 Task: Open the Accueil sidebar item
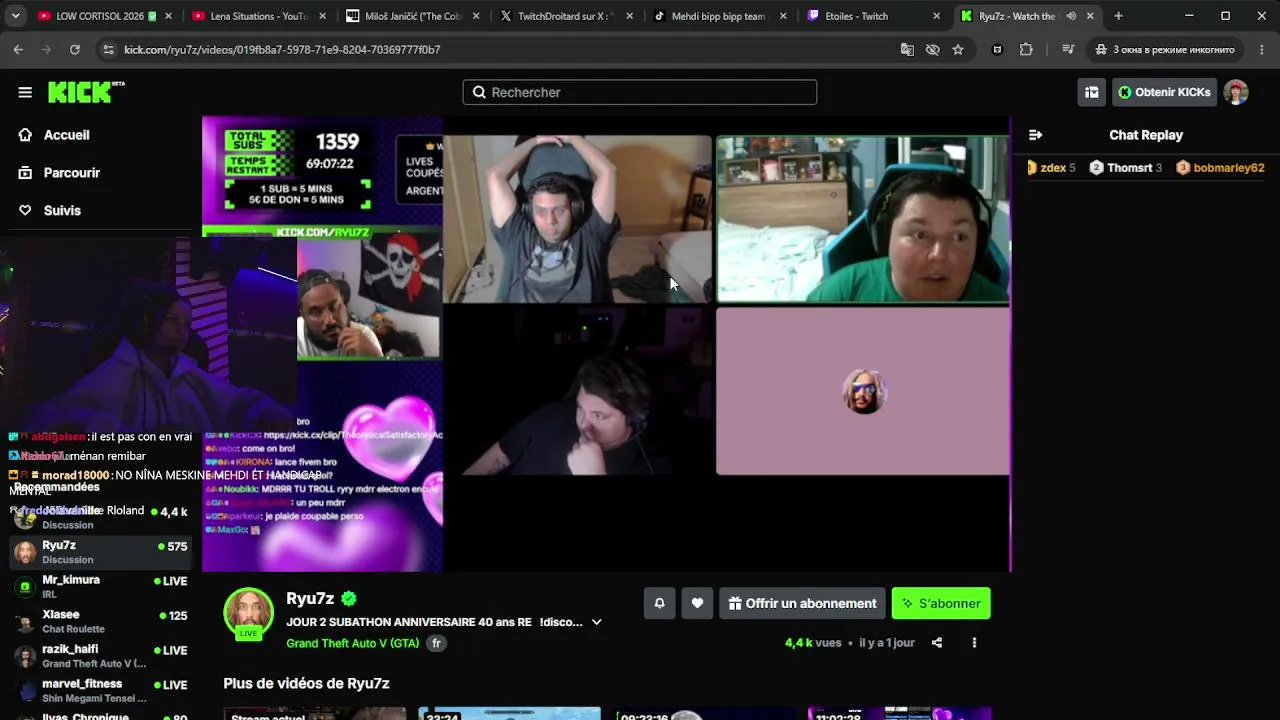click(x=66, y=135)
